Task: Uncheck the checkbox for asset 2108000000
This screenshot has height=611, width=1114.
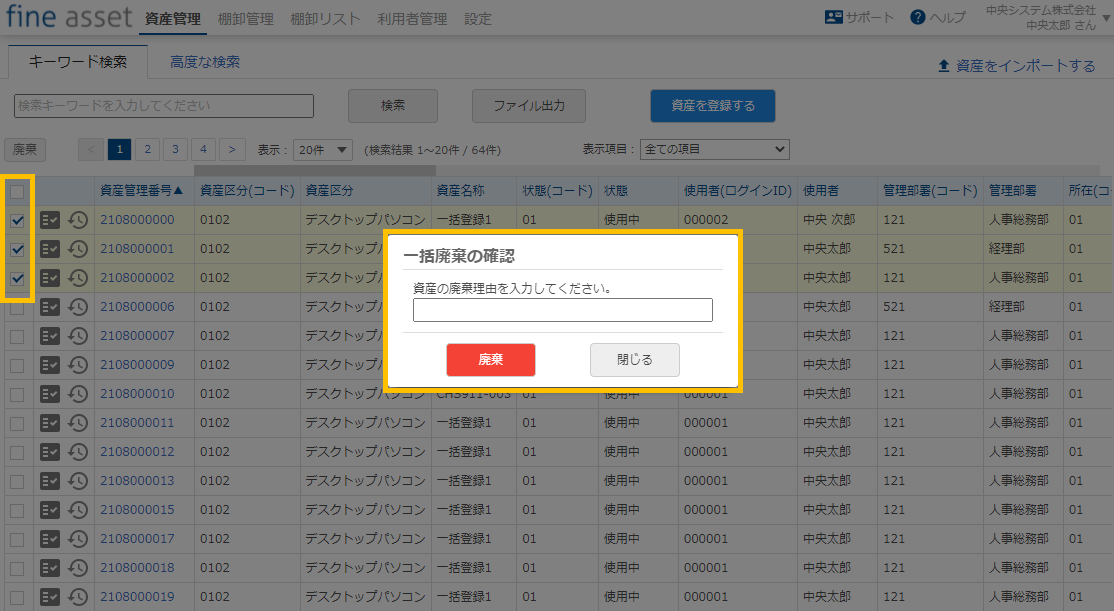Action: 17,221
